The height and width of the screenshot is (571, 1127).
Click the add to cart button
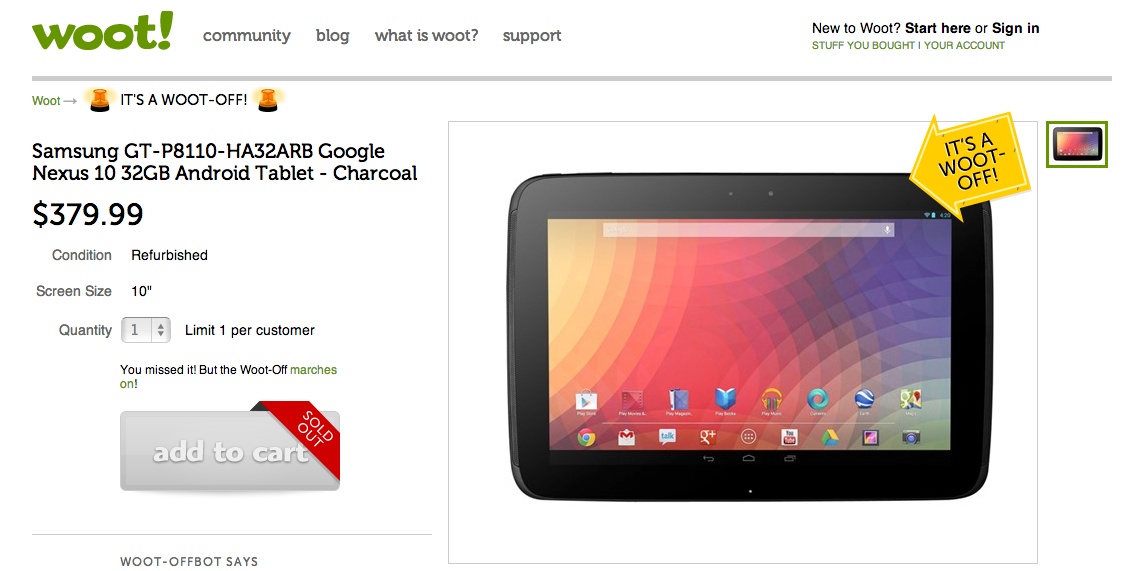click(230, 451)
